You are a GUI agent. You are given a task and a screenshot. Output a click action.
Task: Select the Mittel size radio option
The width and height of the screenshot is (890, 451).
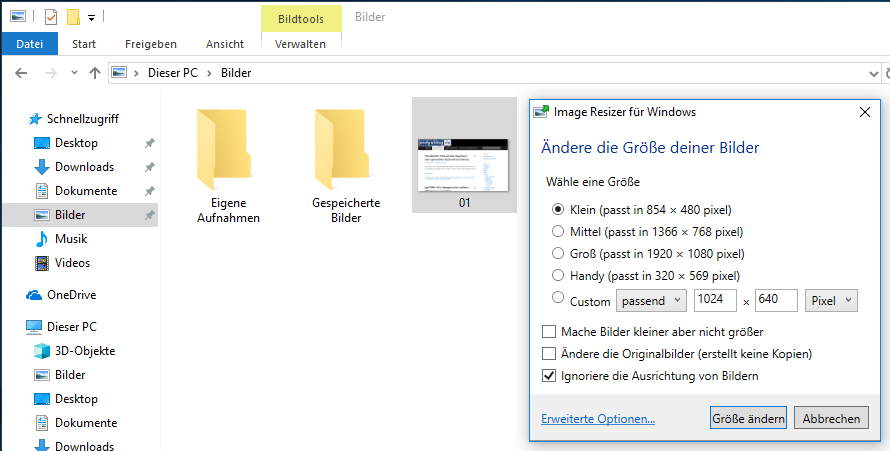(x=558, y=231)
